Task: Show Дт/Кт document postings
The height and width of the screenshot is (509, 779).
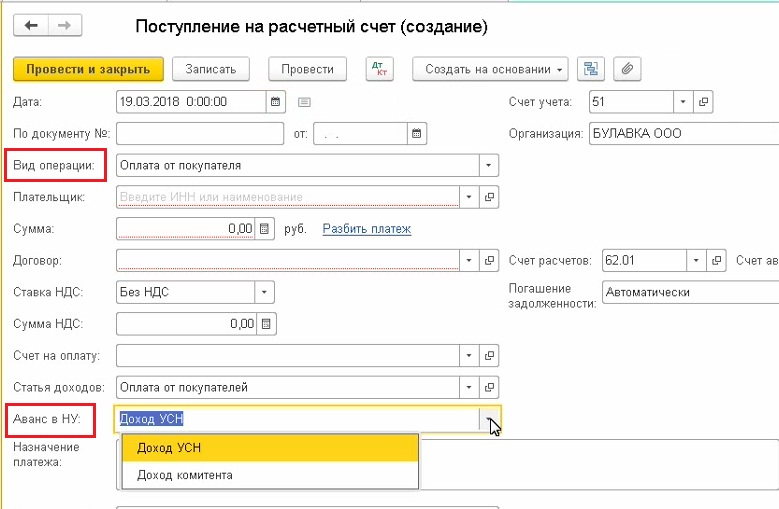Action: pyautogui.click(x=379, y=69)
